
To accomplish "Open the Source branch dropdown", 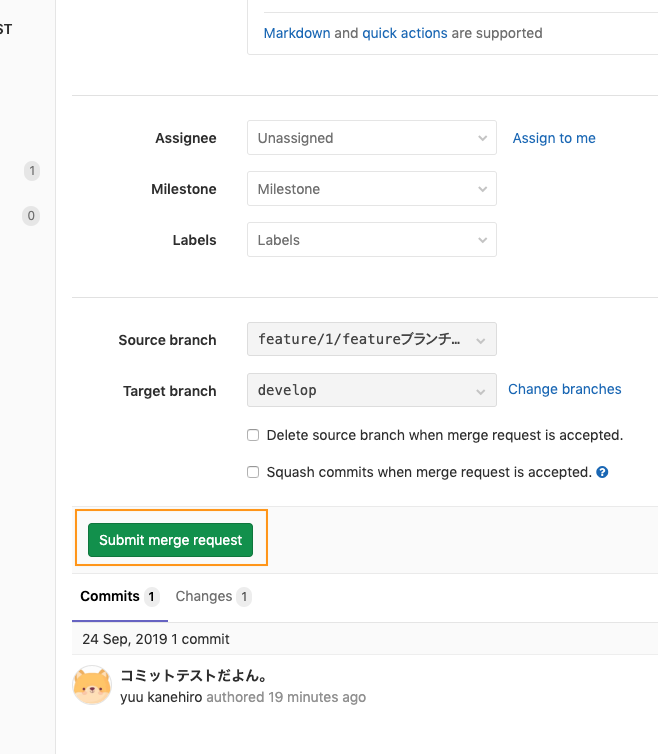I will pyautogui.click(x=372, y=339).
